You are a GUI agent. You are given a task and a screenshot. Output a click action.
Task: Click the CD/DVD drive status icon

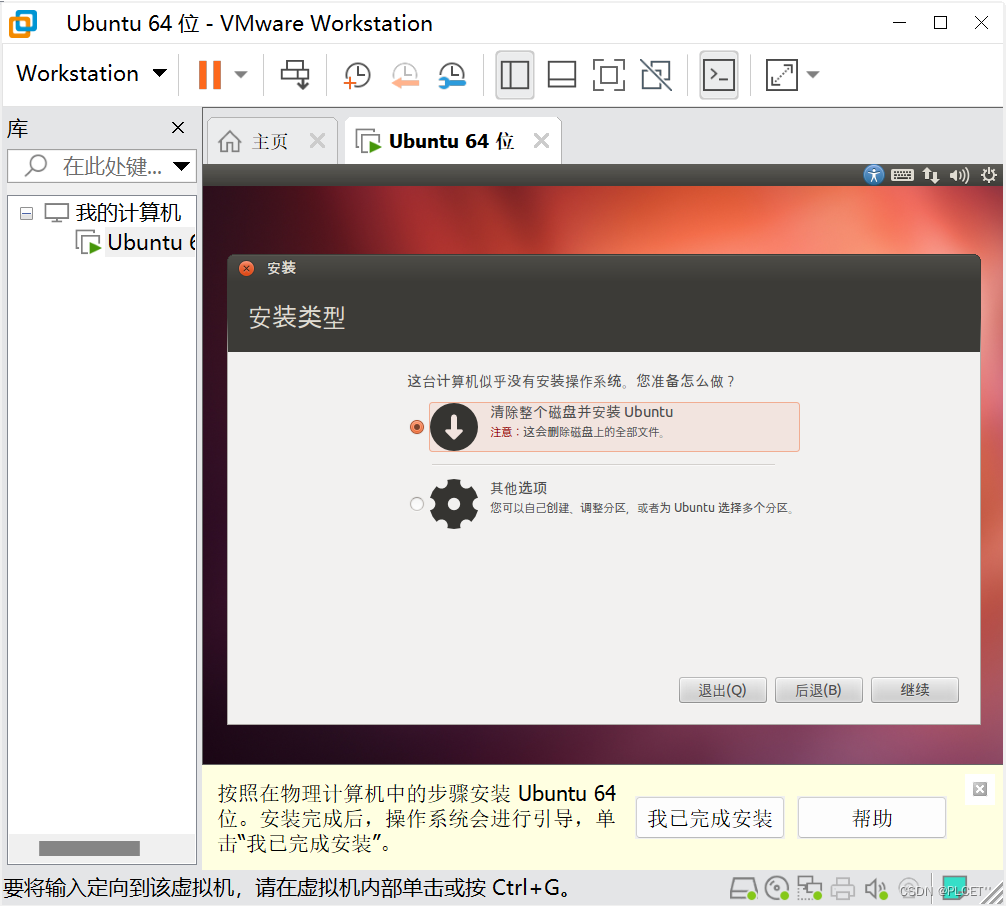[x=777, y=889]
